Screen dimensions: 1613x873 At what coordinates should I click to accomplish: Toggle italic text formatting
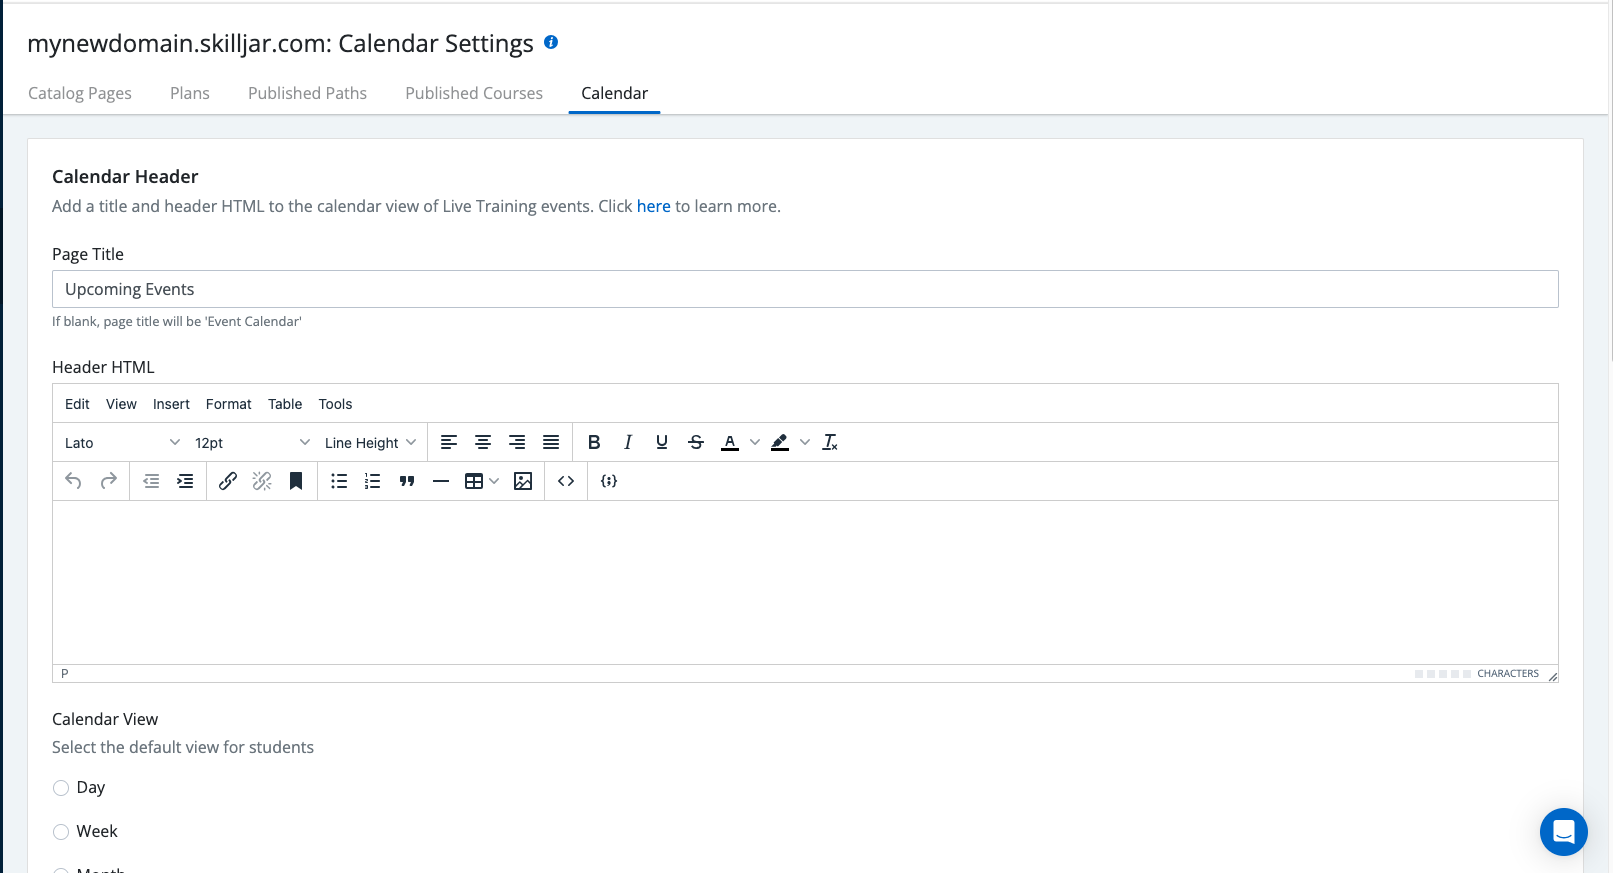628,442
